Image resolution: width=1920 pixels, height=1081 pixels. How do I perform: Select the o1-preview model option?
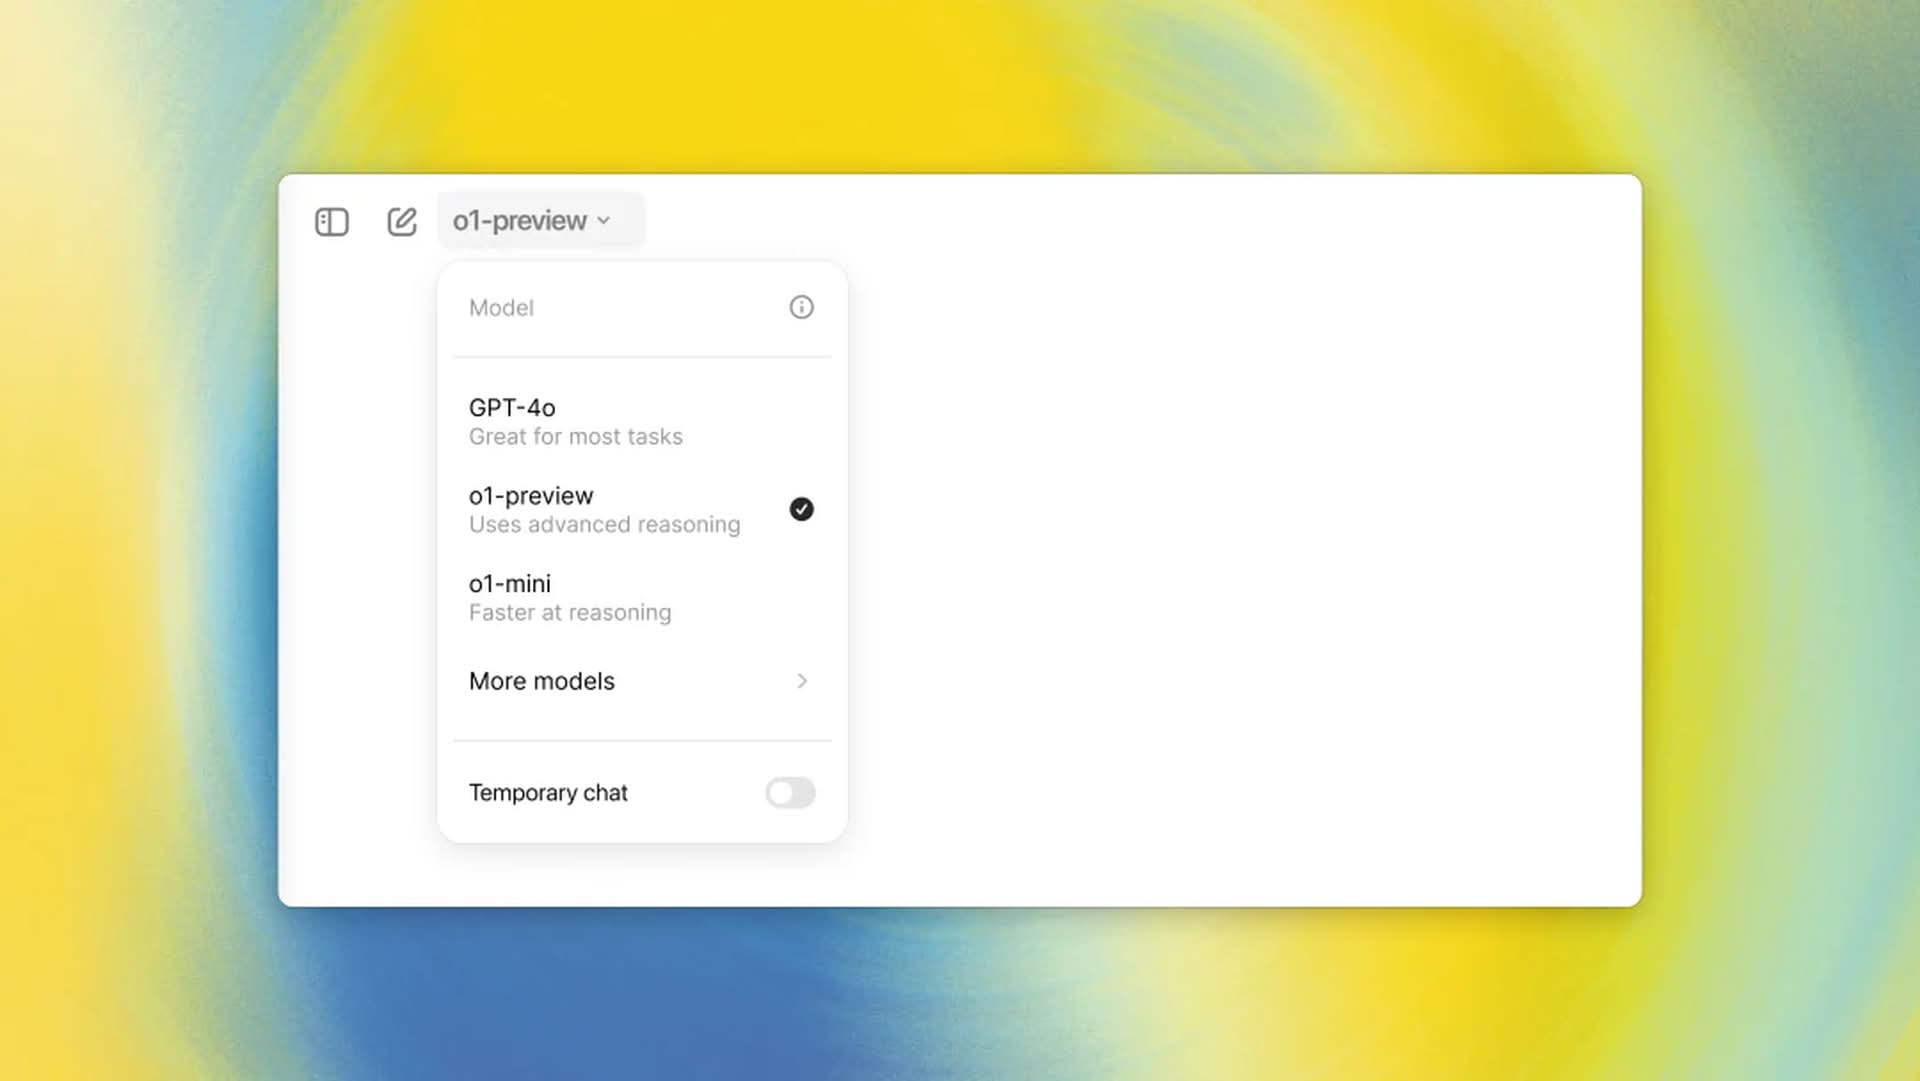pyautogui.click(x=641, y=509)
